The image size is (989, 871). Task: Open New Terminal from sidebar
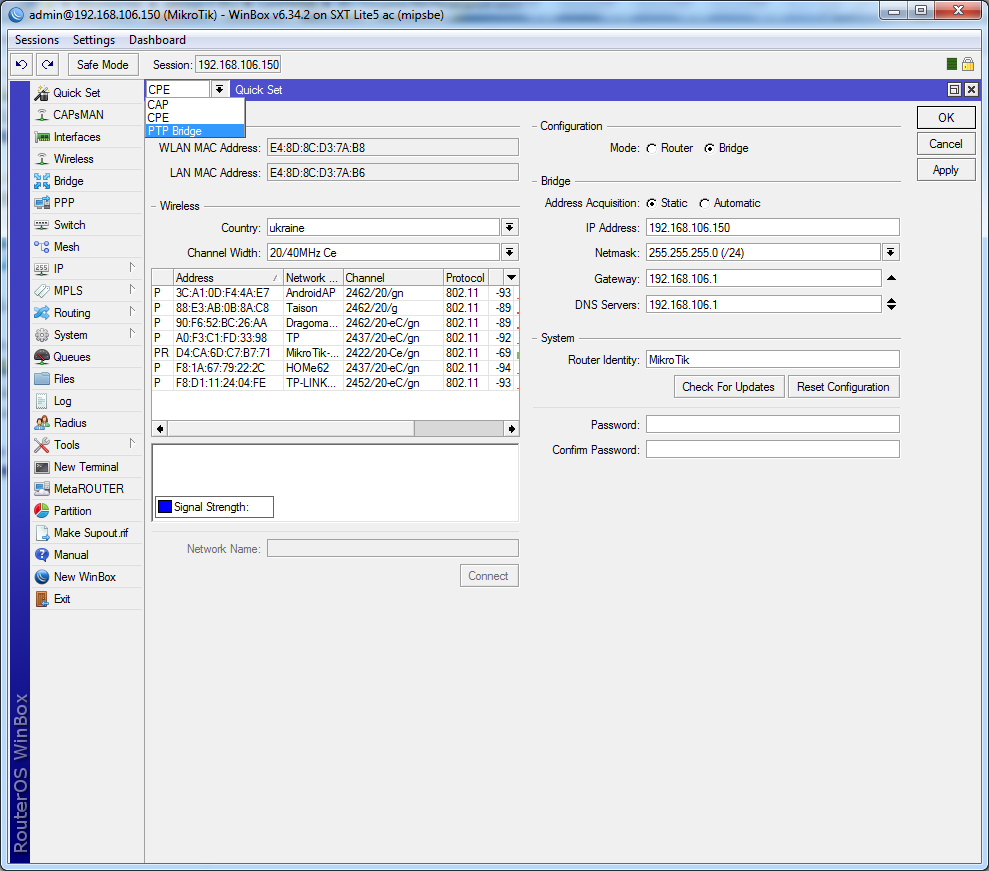pos(85,467)
